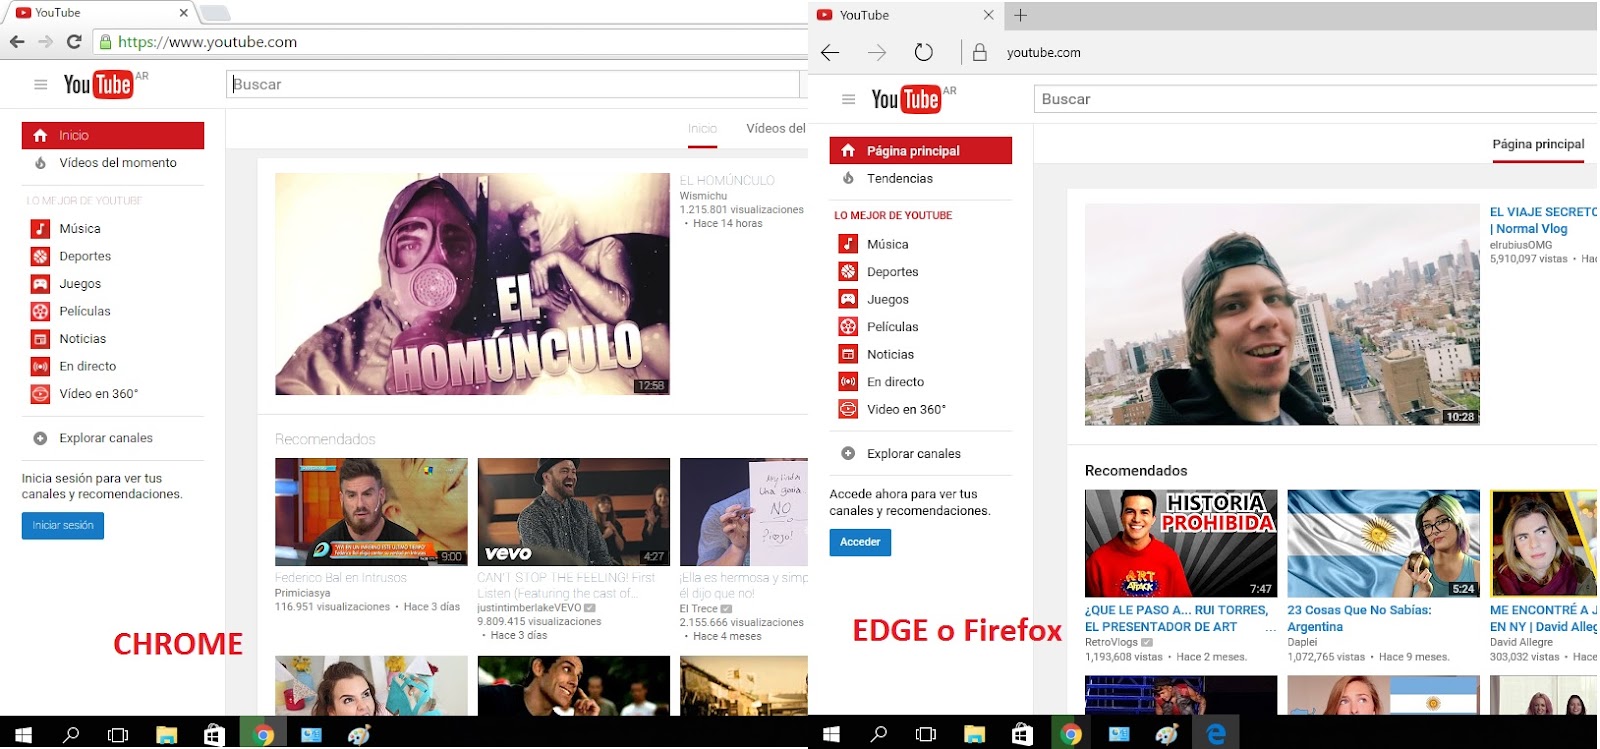
Task: Switch to Inicio tab in Chrome content area
Action: [702, 129]
